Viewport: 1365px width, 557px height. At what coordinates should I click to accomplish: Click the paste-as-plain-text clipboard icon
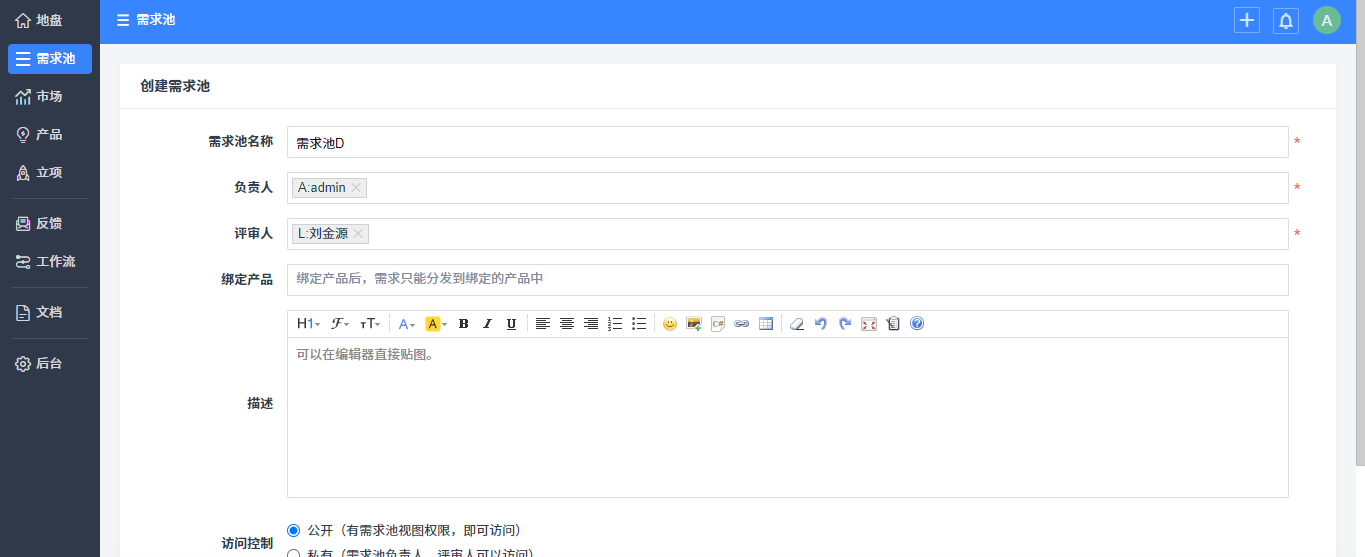click(x=893, y=324)
